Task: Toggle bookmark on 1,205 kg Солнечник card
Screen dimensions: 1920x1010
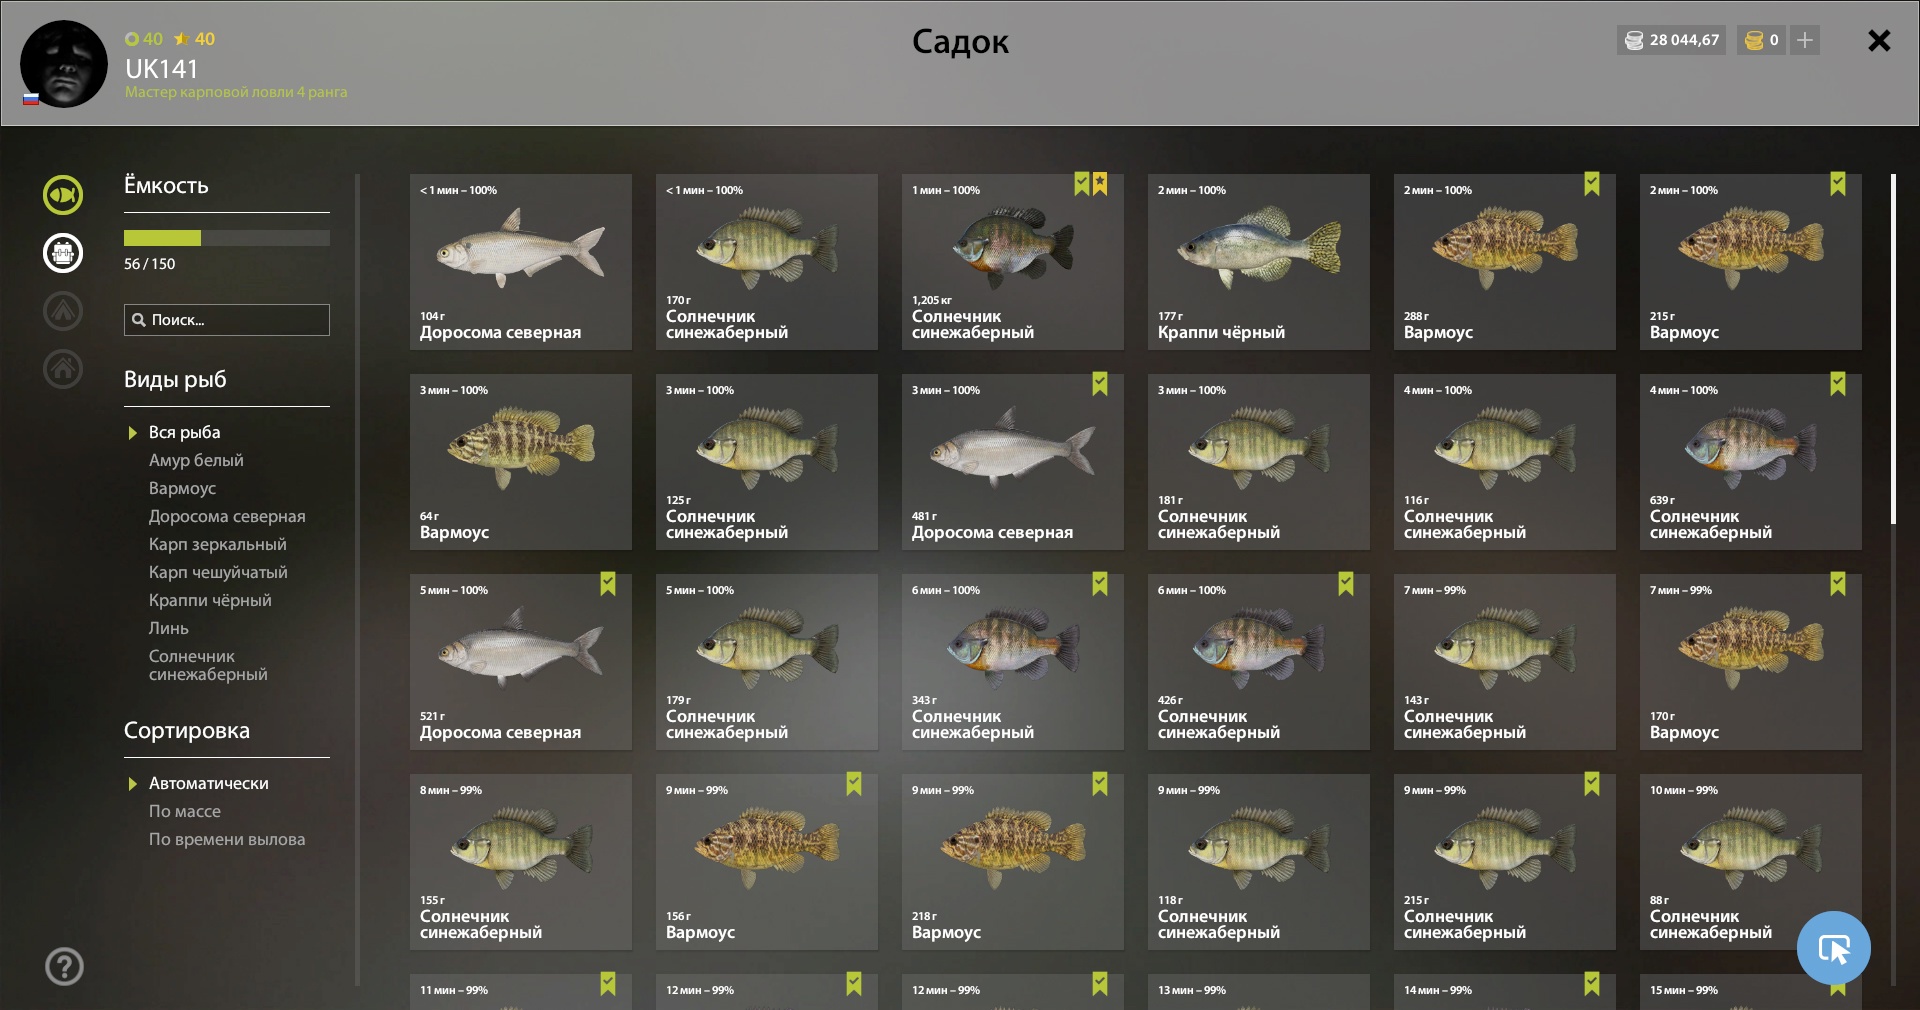Action: click(1082, 184)
